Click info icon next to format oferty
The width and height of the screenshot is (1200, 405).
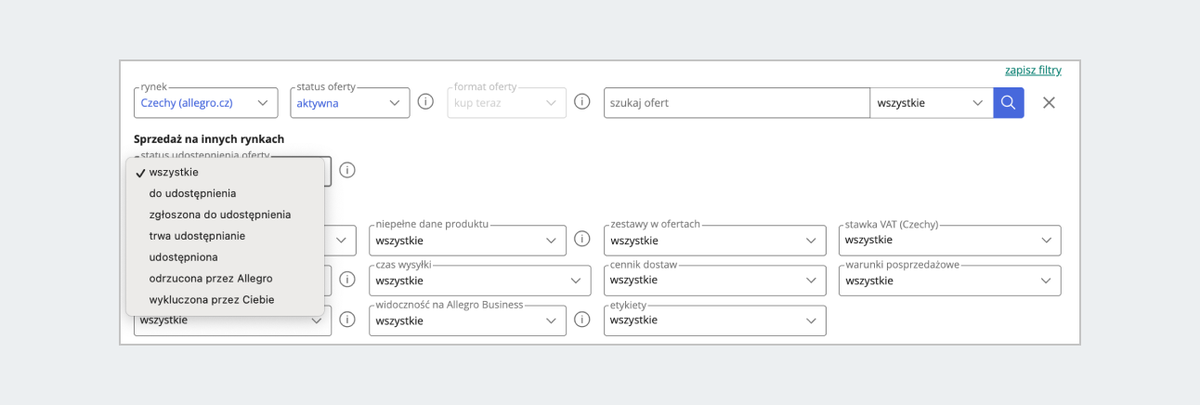[x=582, y=102]
